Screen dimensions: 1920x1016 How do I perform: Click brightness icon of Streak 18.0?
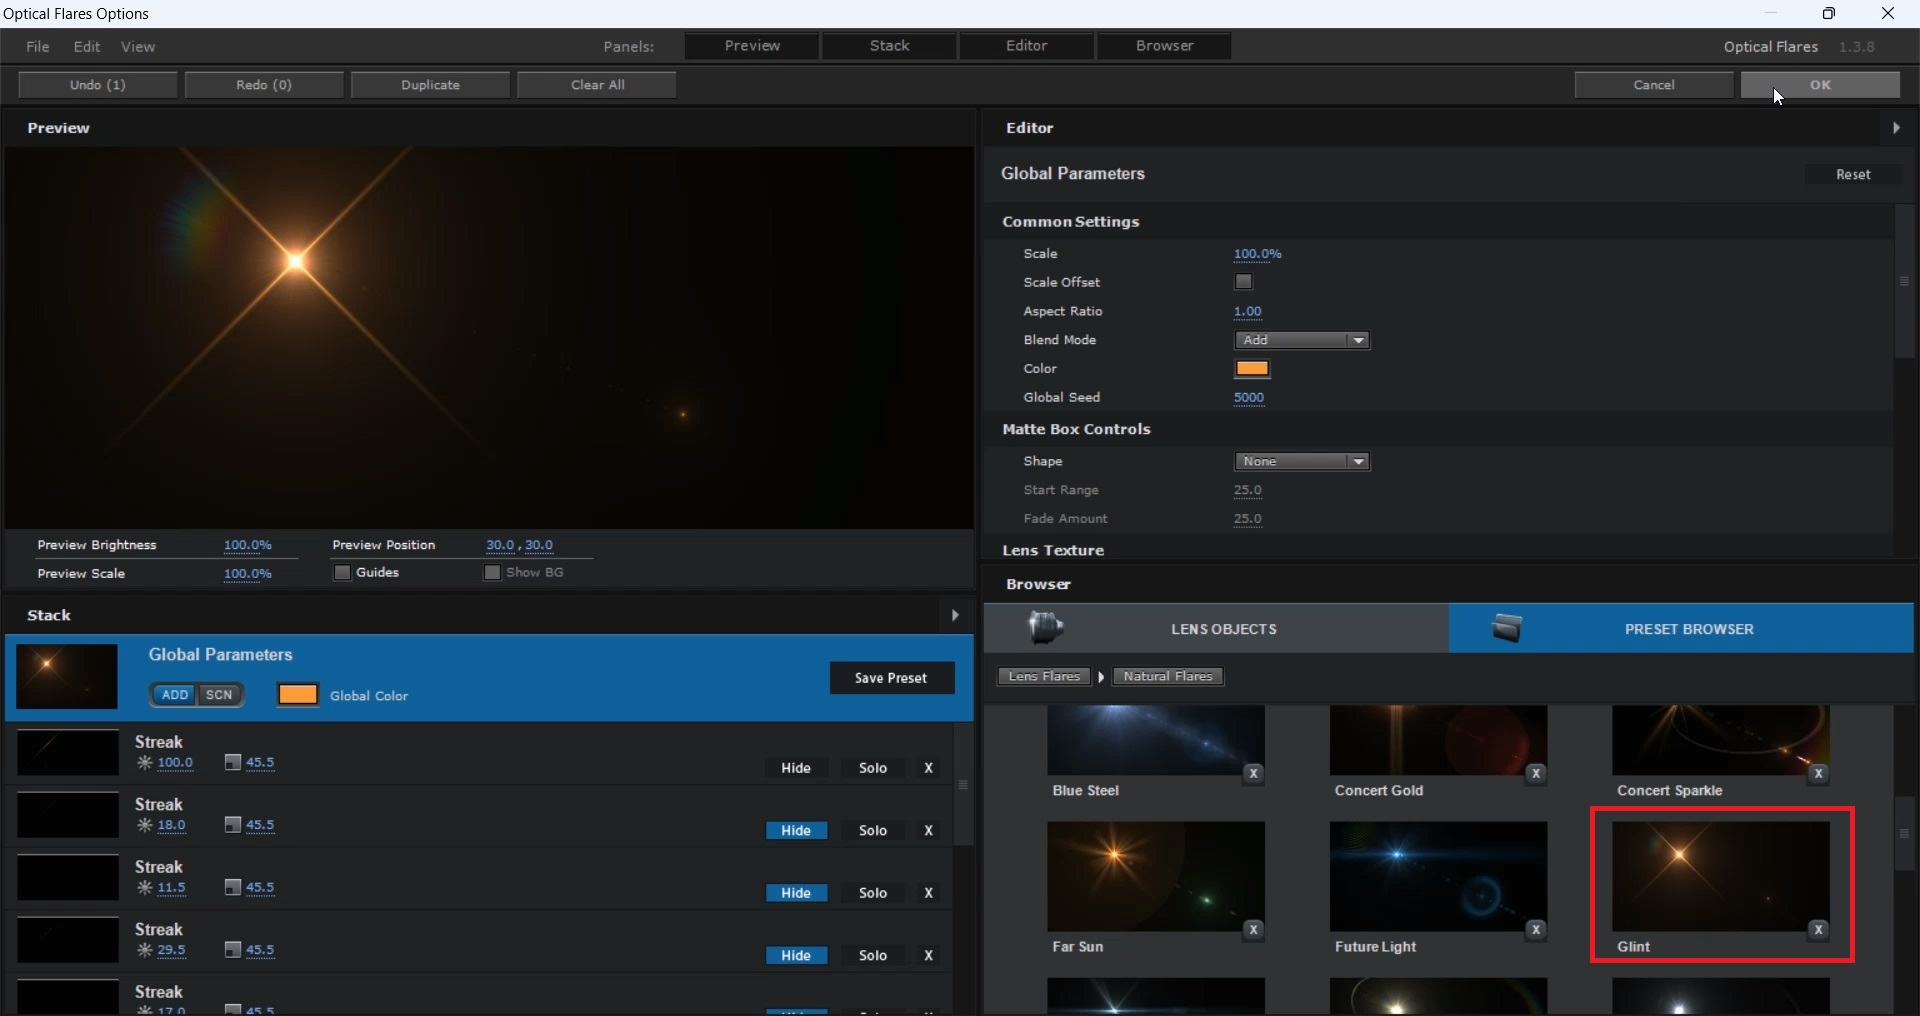[145, 826]
